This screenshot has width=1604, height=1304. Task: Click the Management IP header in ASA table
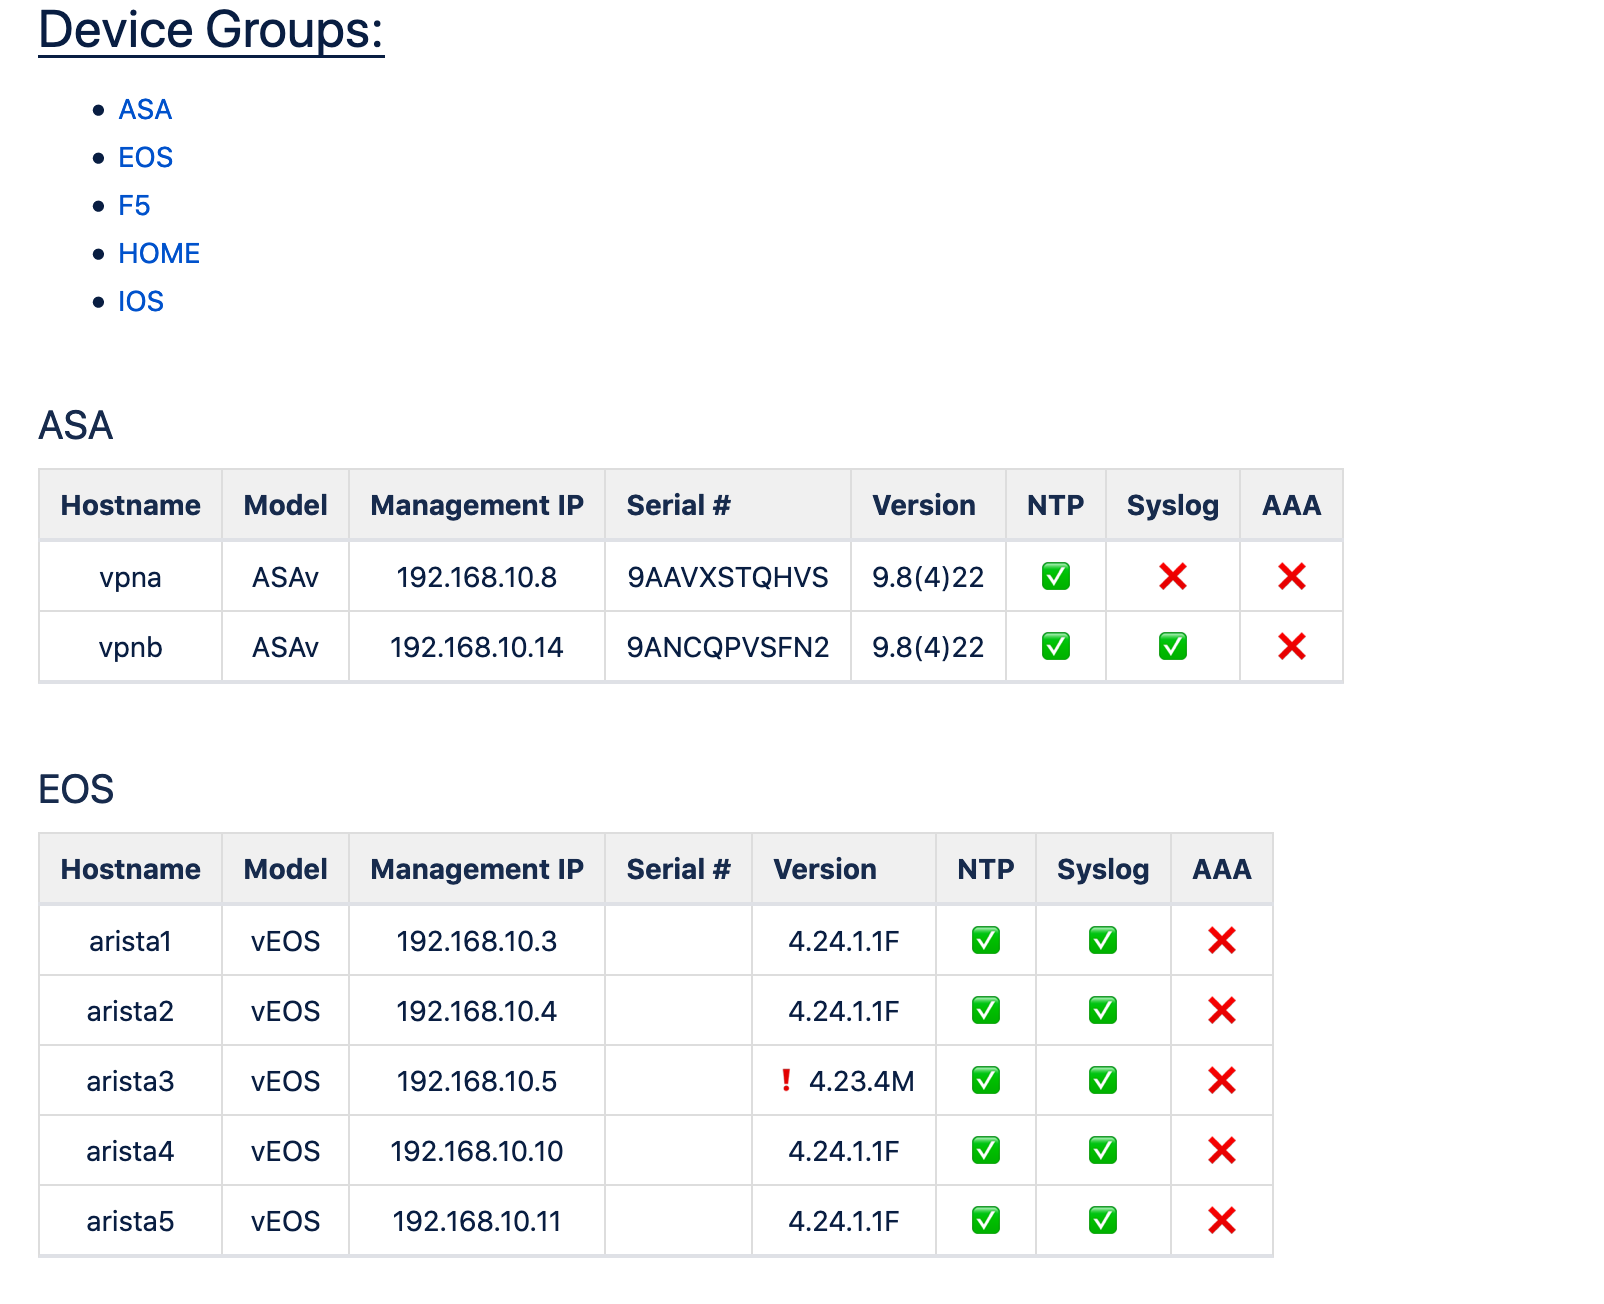(477, 505)
